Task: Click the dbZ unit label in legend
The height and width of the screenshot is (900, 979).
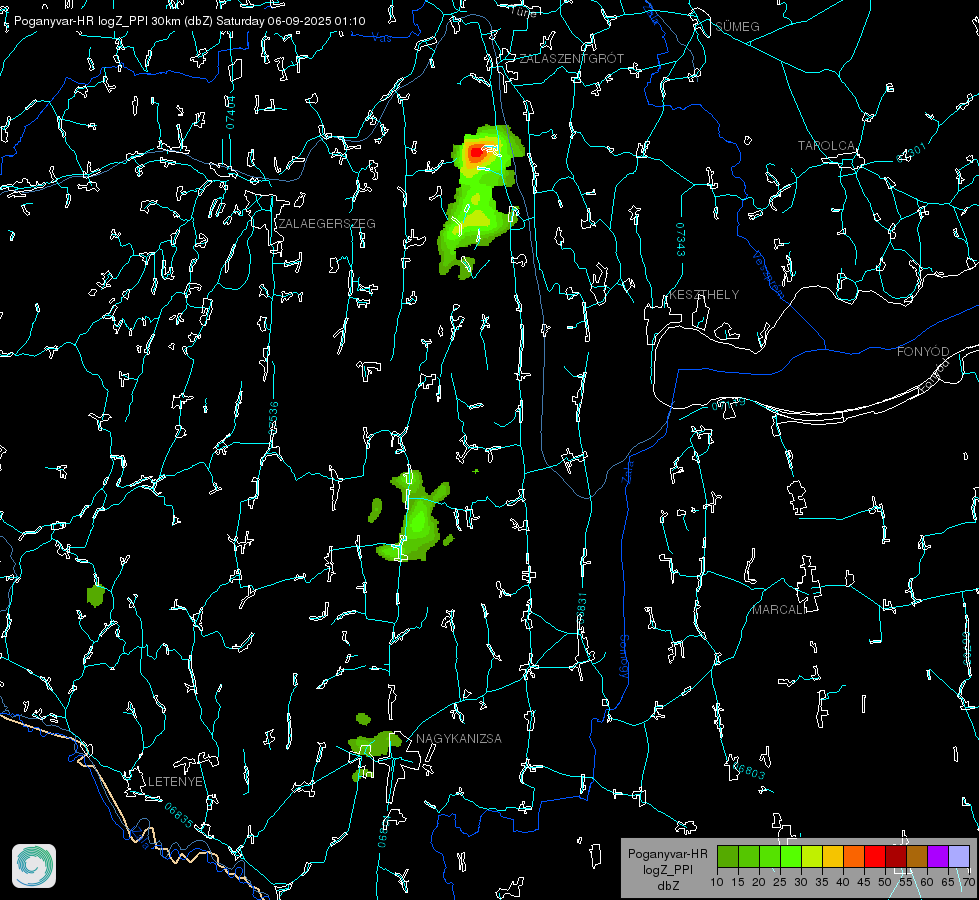Action: pos(668,886)
